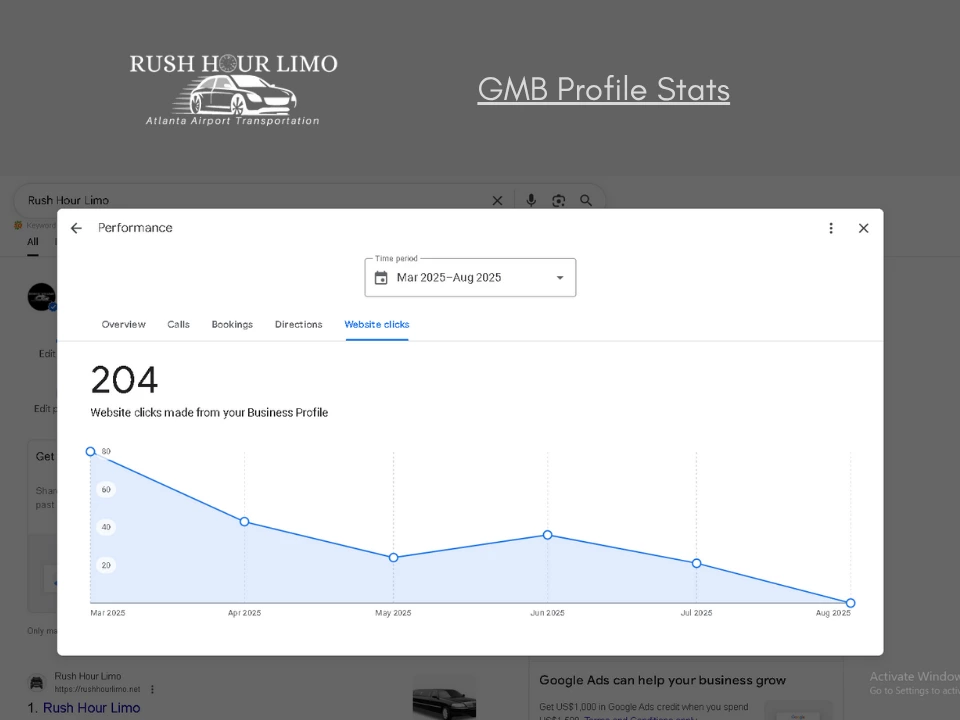This screenshot has height=720, width=960.
Task: Open the Directions tab
Action: click(298, 324)
